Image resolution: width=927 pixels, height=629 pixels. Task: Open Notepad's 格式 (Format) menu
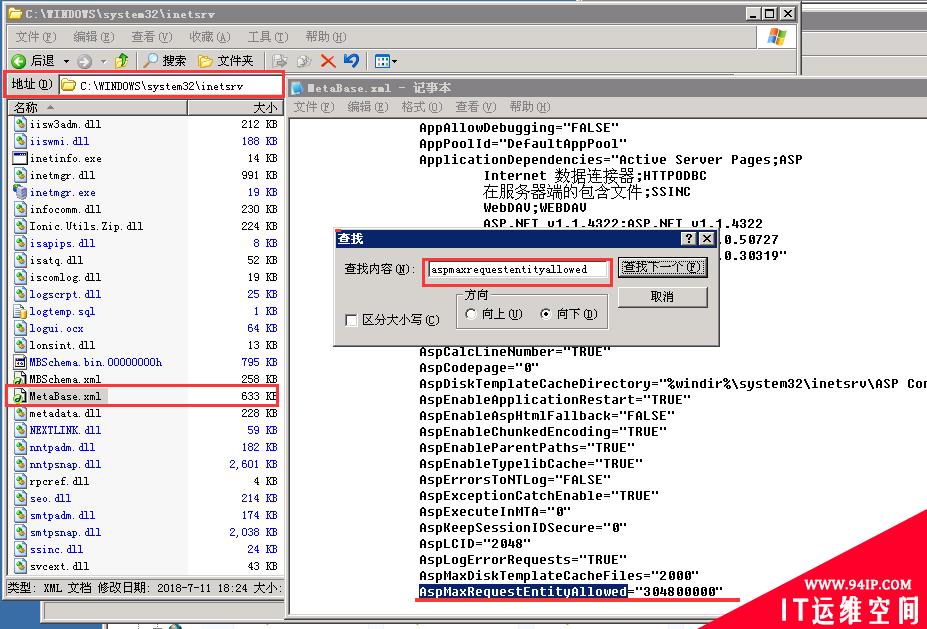(x=422, y=106)
